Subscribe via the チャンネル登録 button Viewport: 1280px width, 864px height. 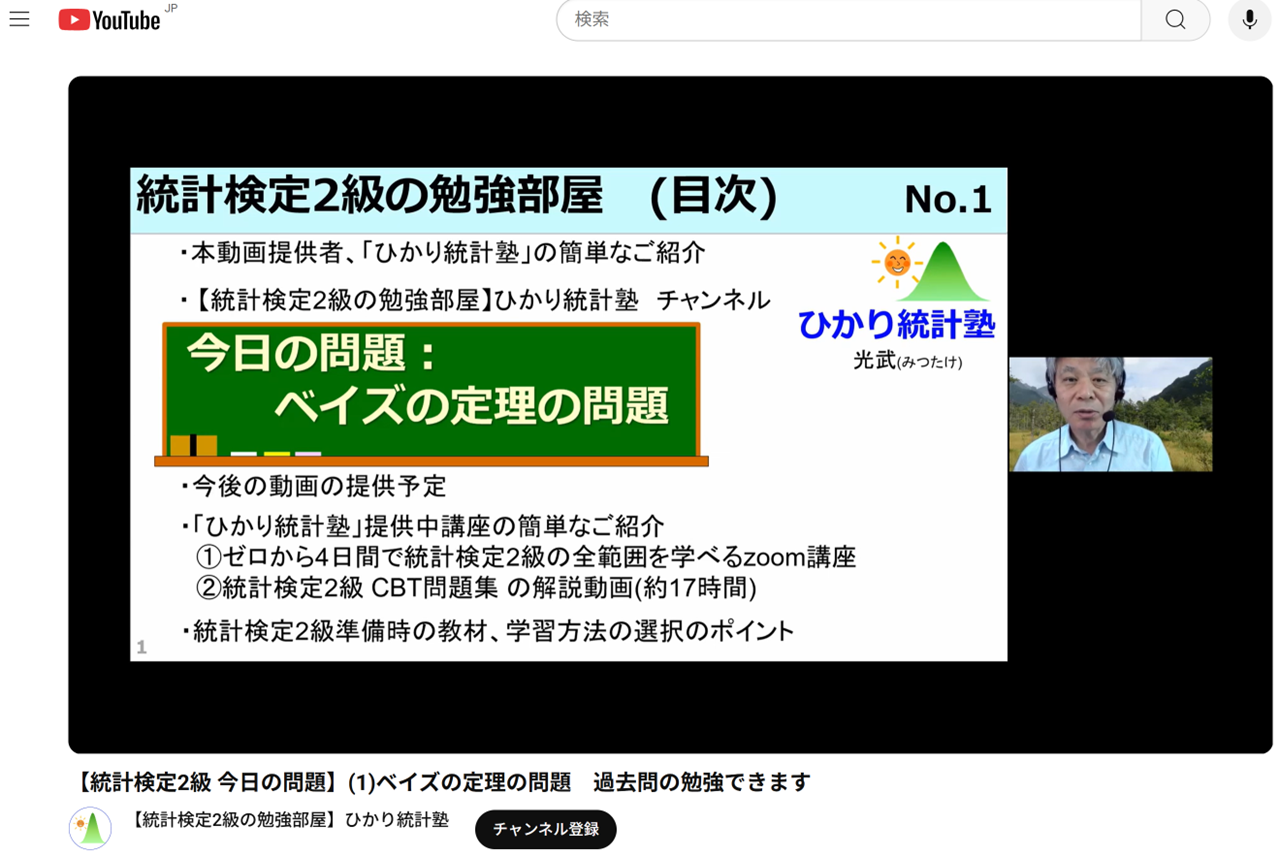545,829
